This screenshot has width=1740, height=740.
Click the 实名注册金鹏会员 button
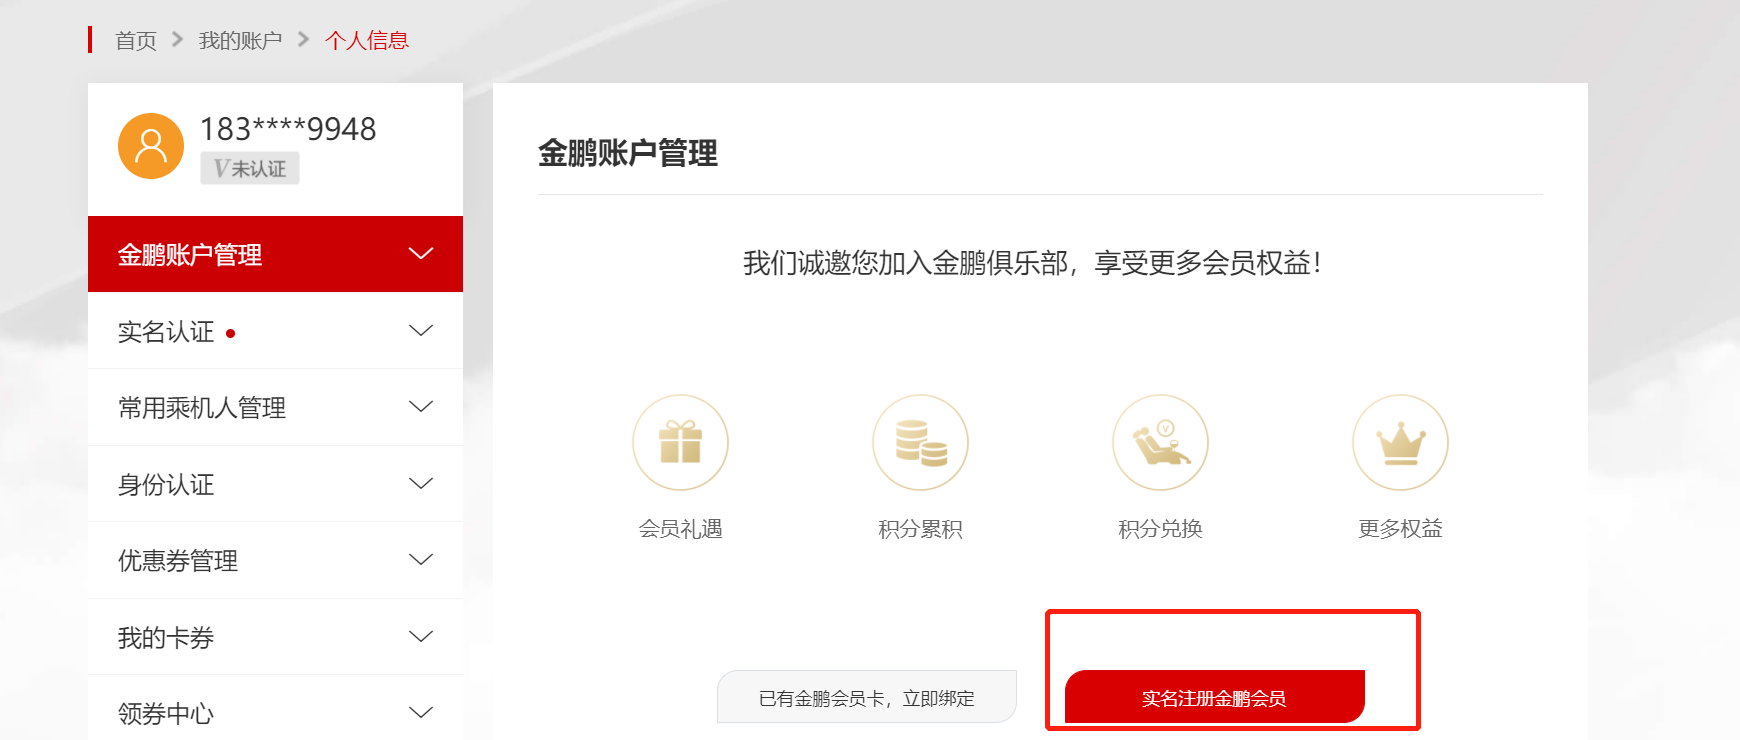coord(1214,697)
